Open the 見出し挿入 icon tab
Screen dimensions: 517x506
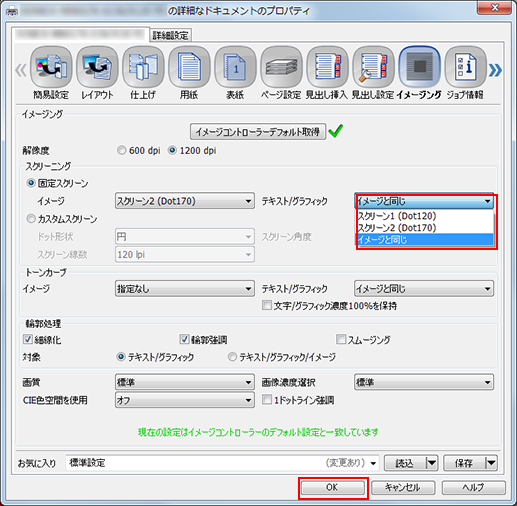(327, 72)
